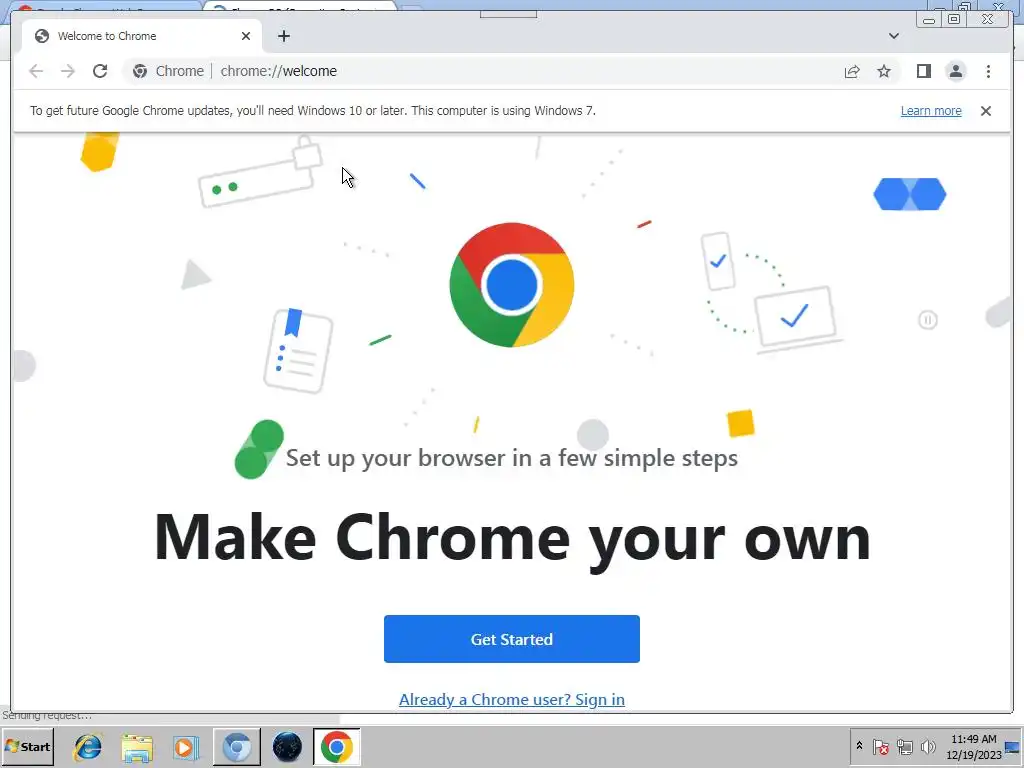
Task: Restore down the Chrome window
Action: 953,20
